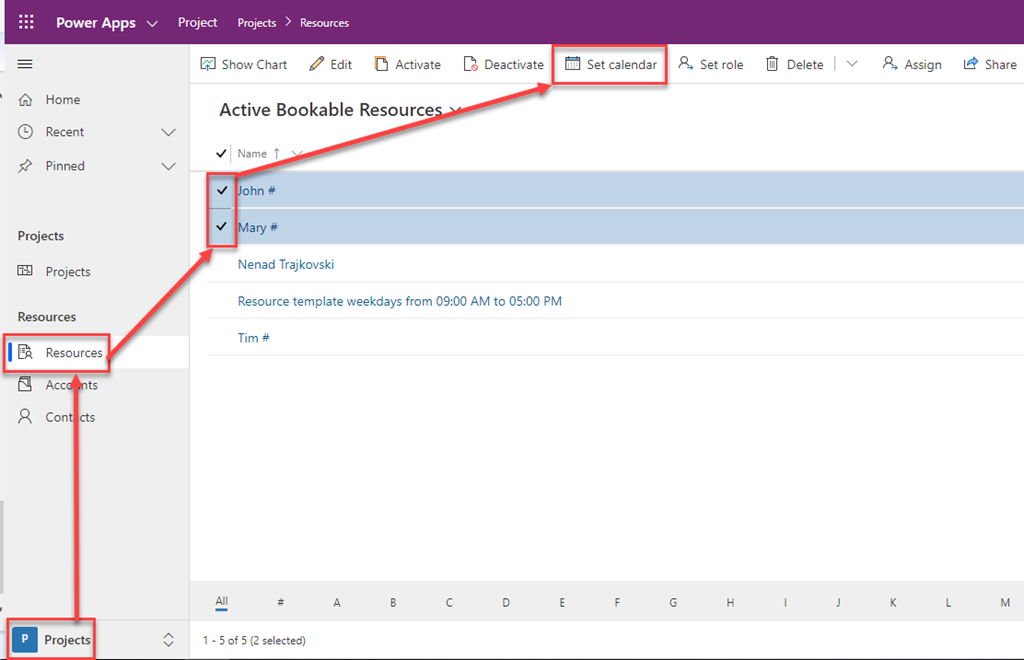Toggle the select-all checkmark in header

(222, 154)
